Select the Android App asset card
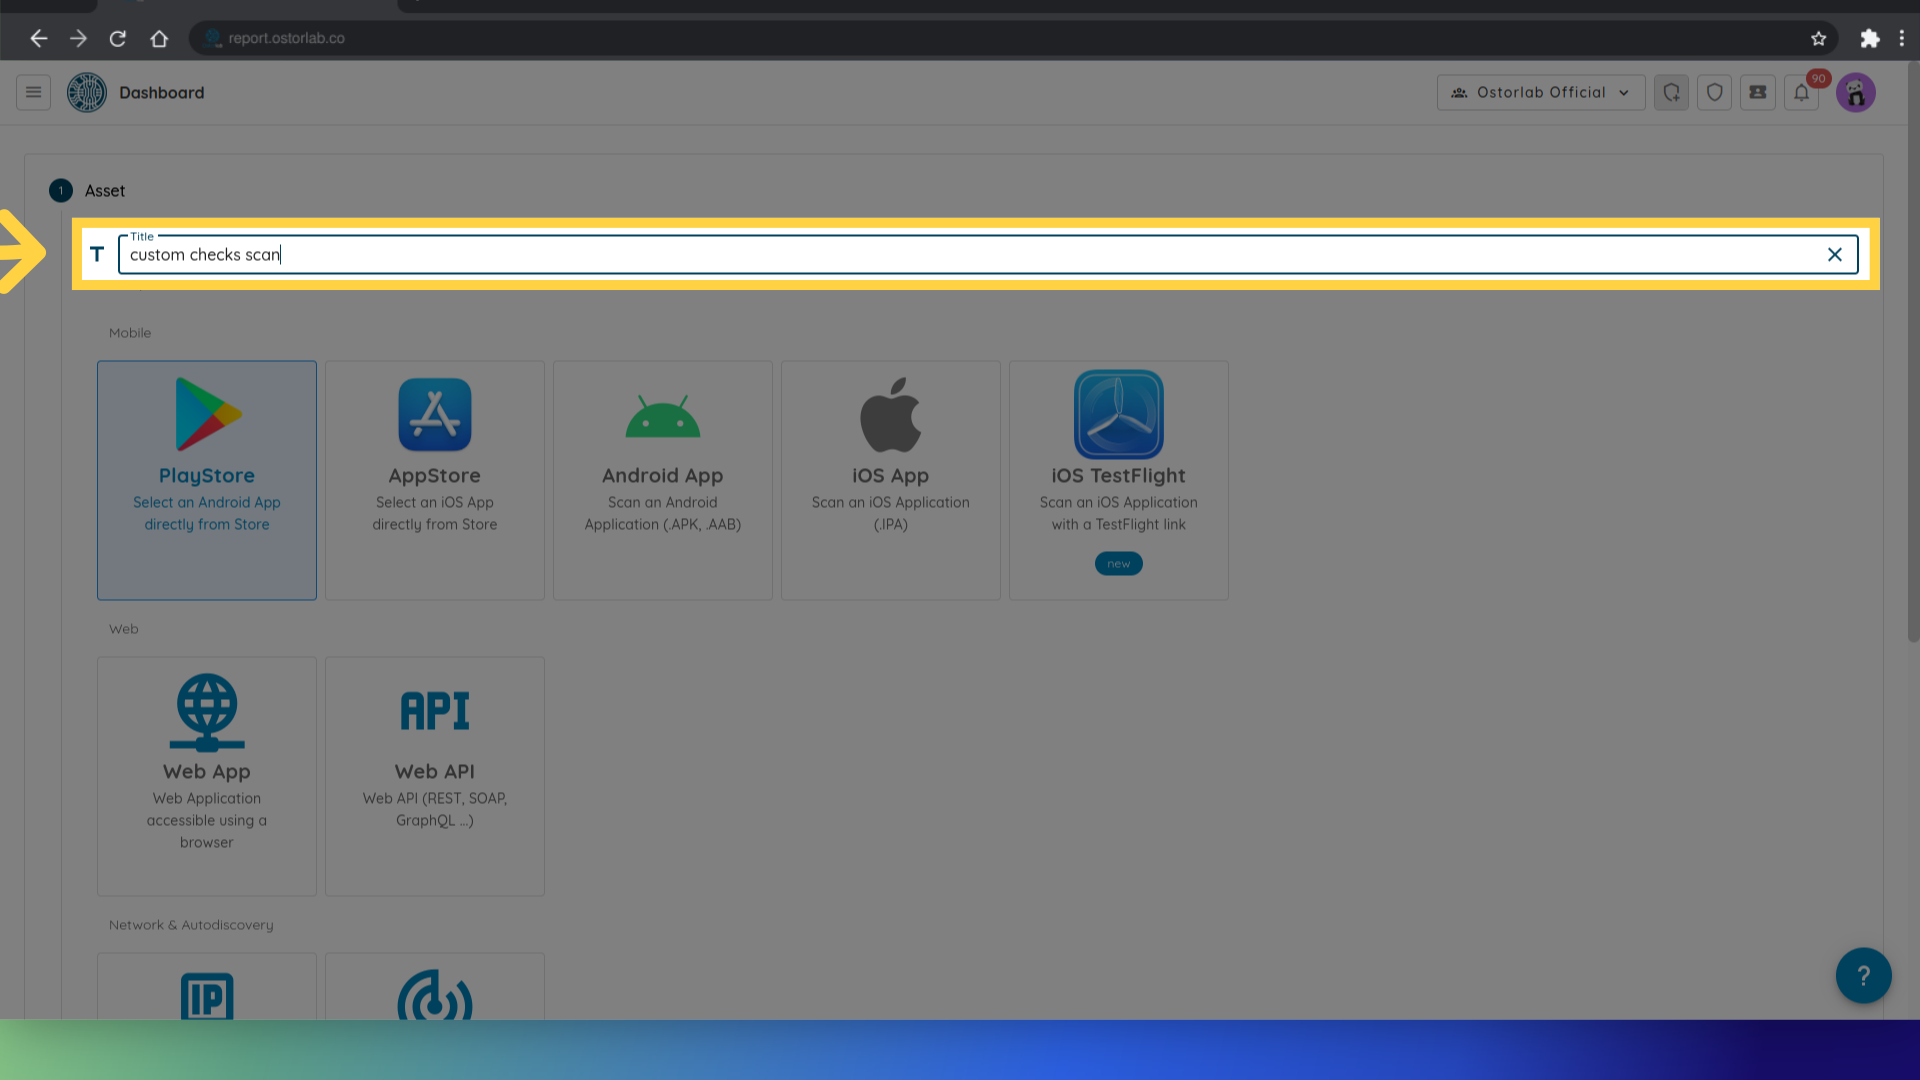This screenshot has height=1080, width=1920. point(663,480)
